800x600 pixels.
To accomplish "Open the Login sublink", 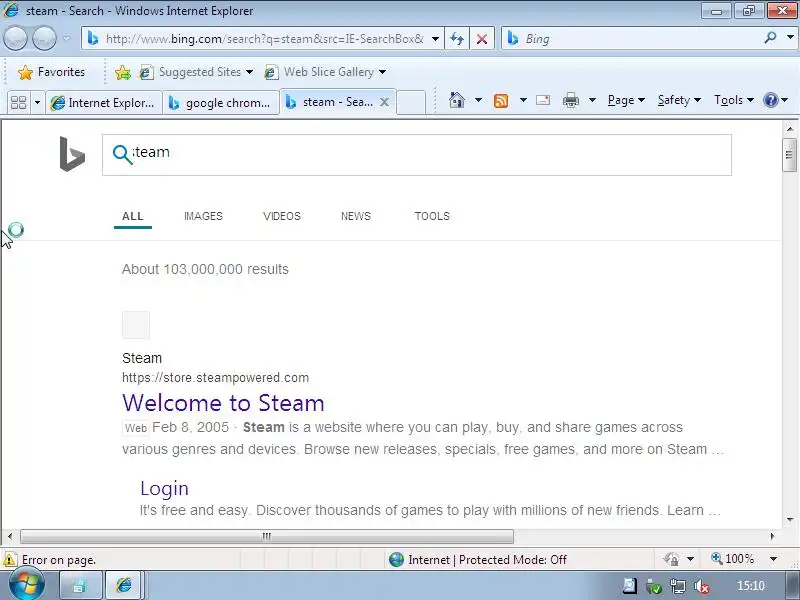I will 164,488.
